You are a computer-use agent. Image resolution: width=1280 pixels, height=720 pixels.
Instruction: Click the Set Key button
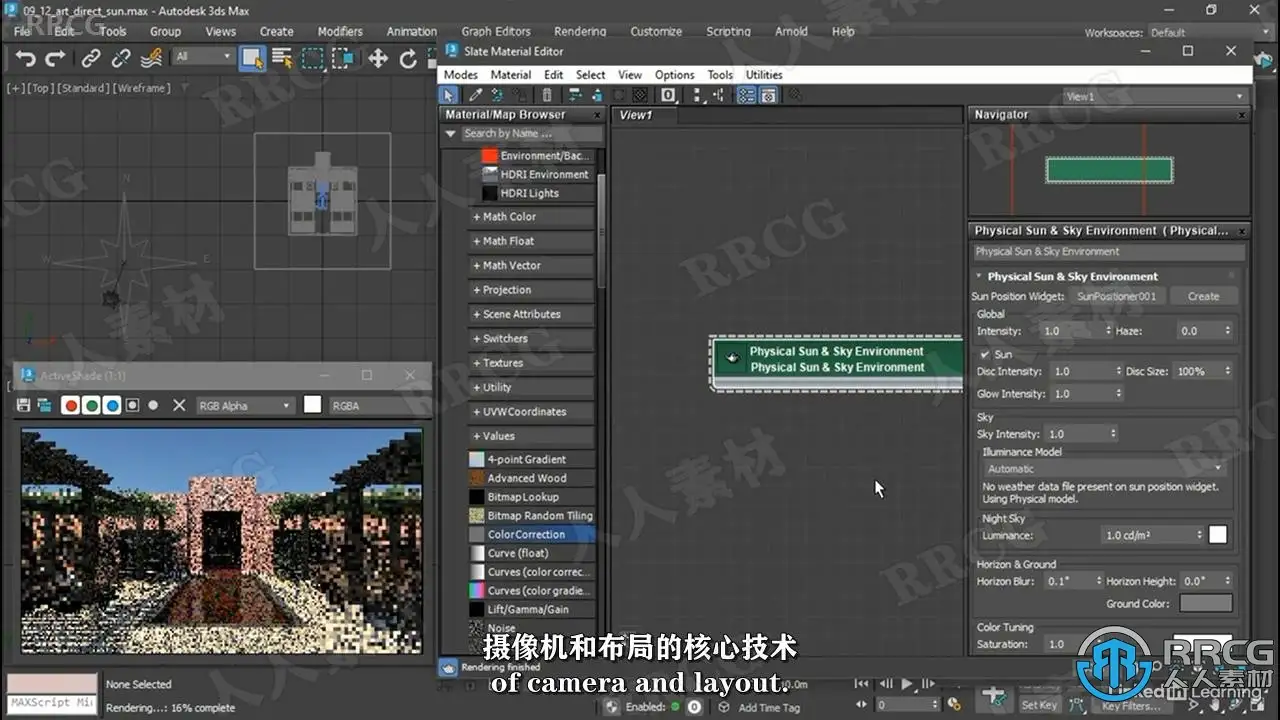click(x=1039, y=705)
